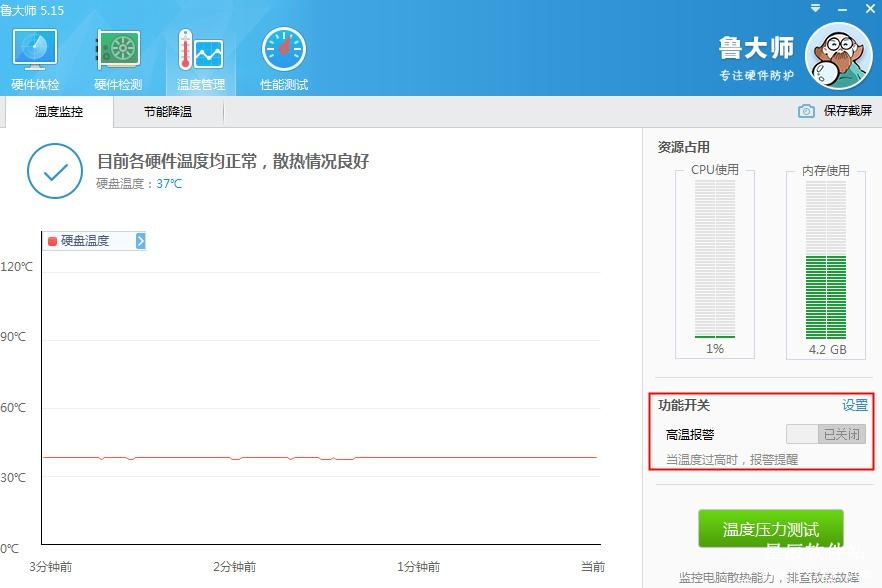Click the 内存使用 memory usage bar

[826, 260]
